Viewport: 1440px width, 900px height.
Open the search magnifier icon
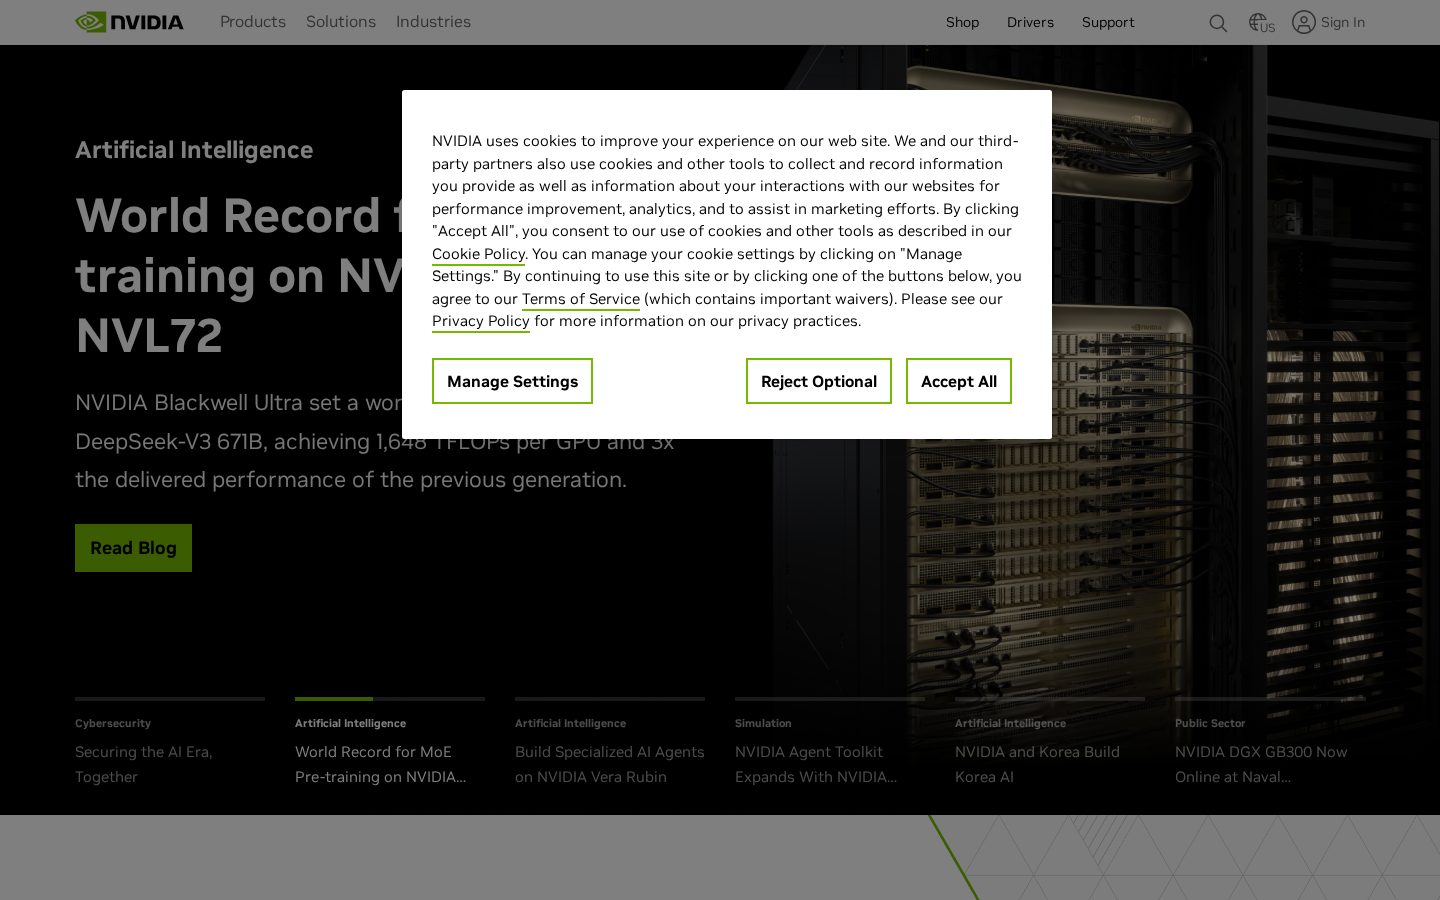1218,23
